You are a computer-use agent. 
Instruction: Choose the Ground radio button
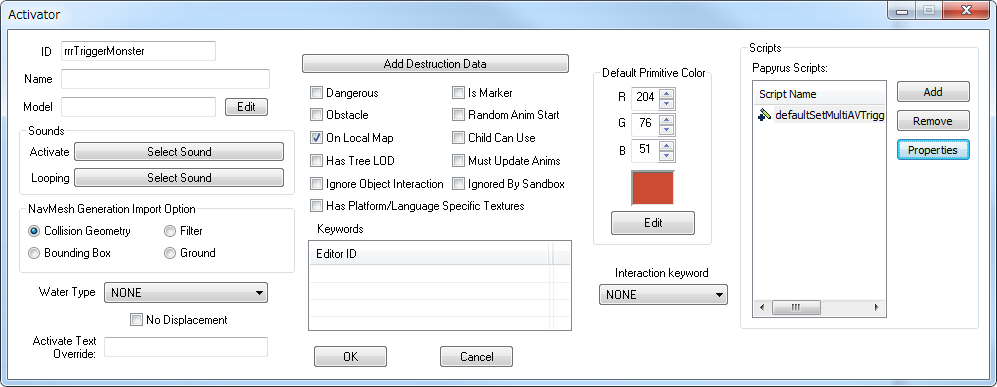(170, 253)
